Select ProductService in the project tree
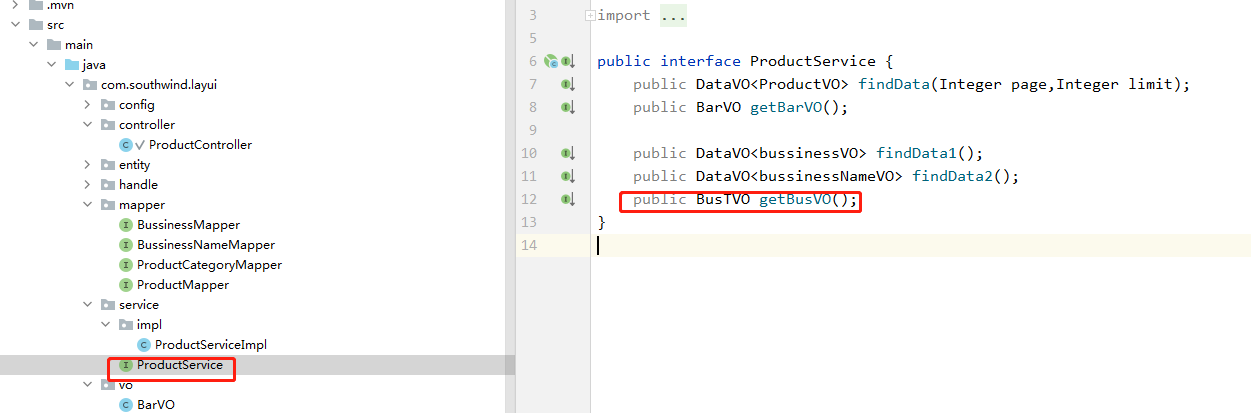This screenshot has height=413, width=1251. click(180, 365)
